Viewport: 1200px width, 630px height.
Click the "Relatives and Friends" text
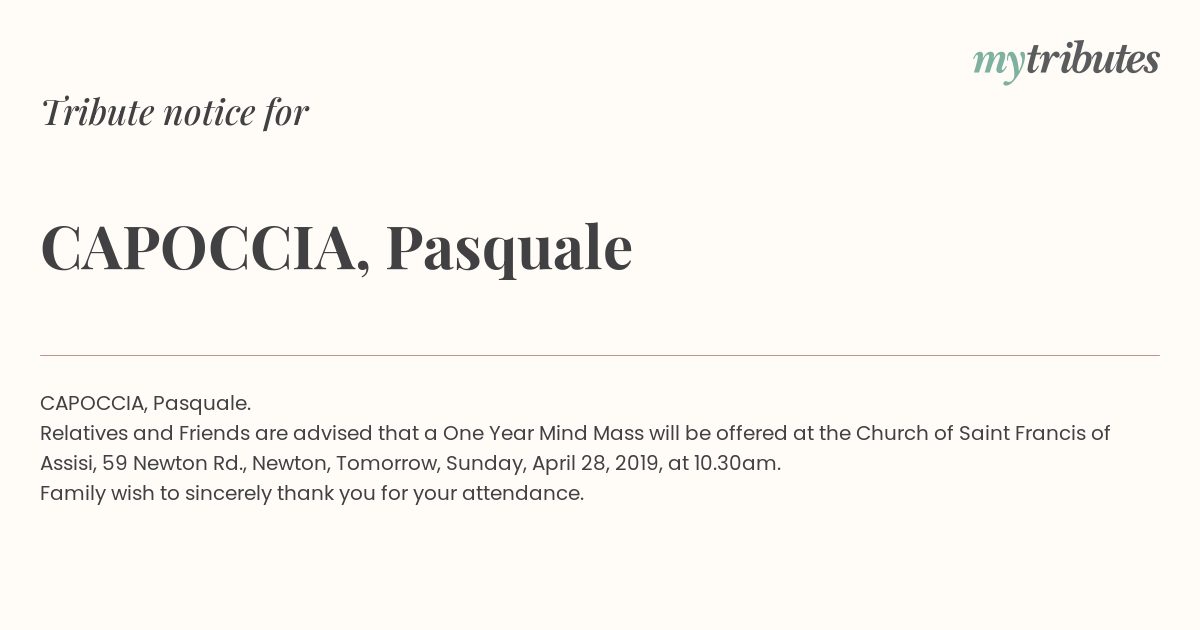click(x=144, y=433)
